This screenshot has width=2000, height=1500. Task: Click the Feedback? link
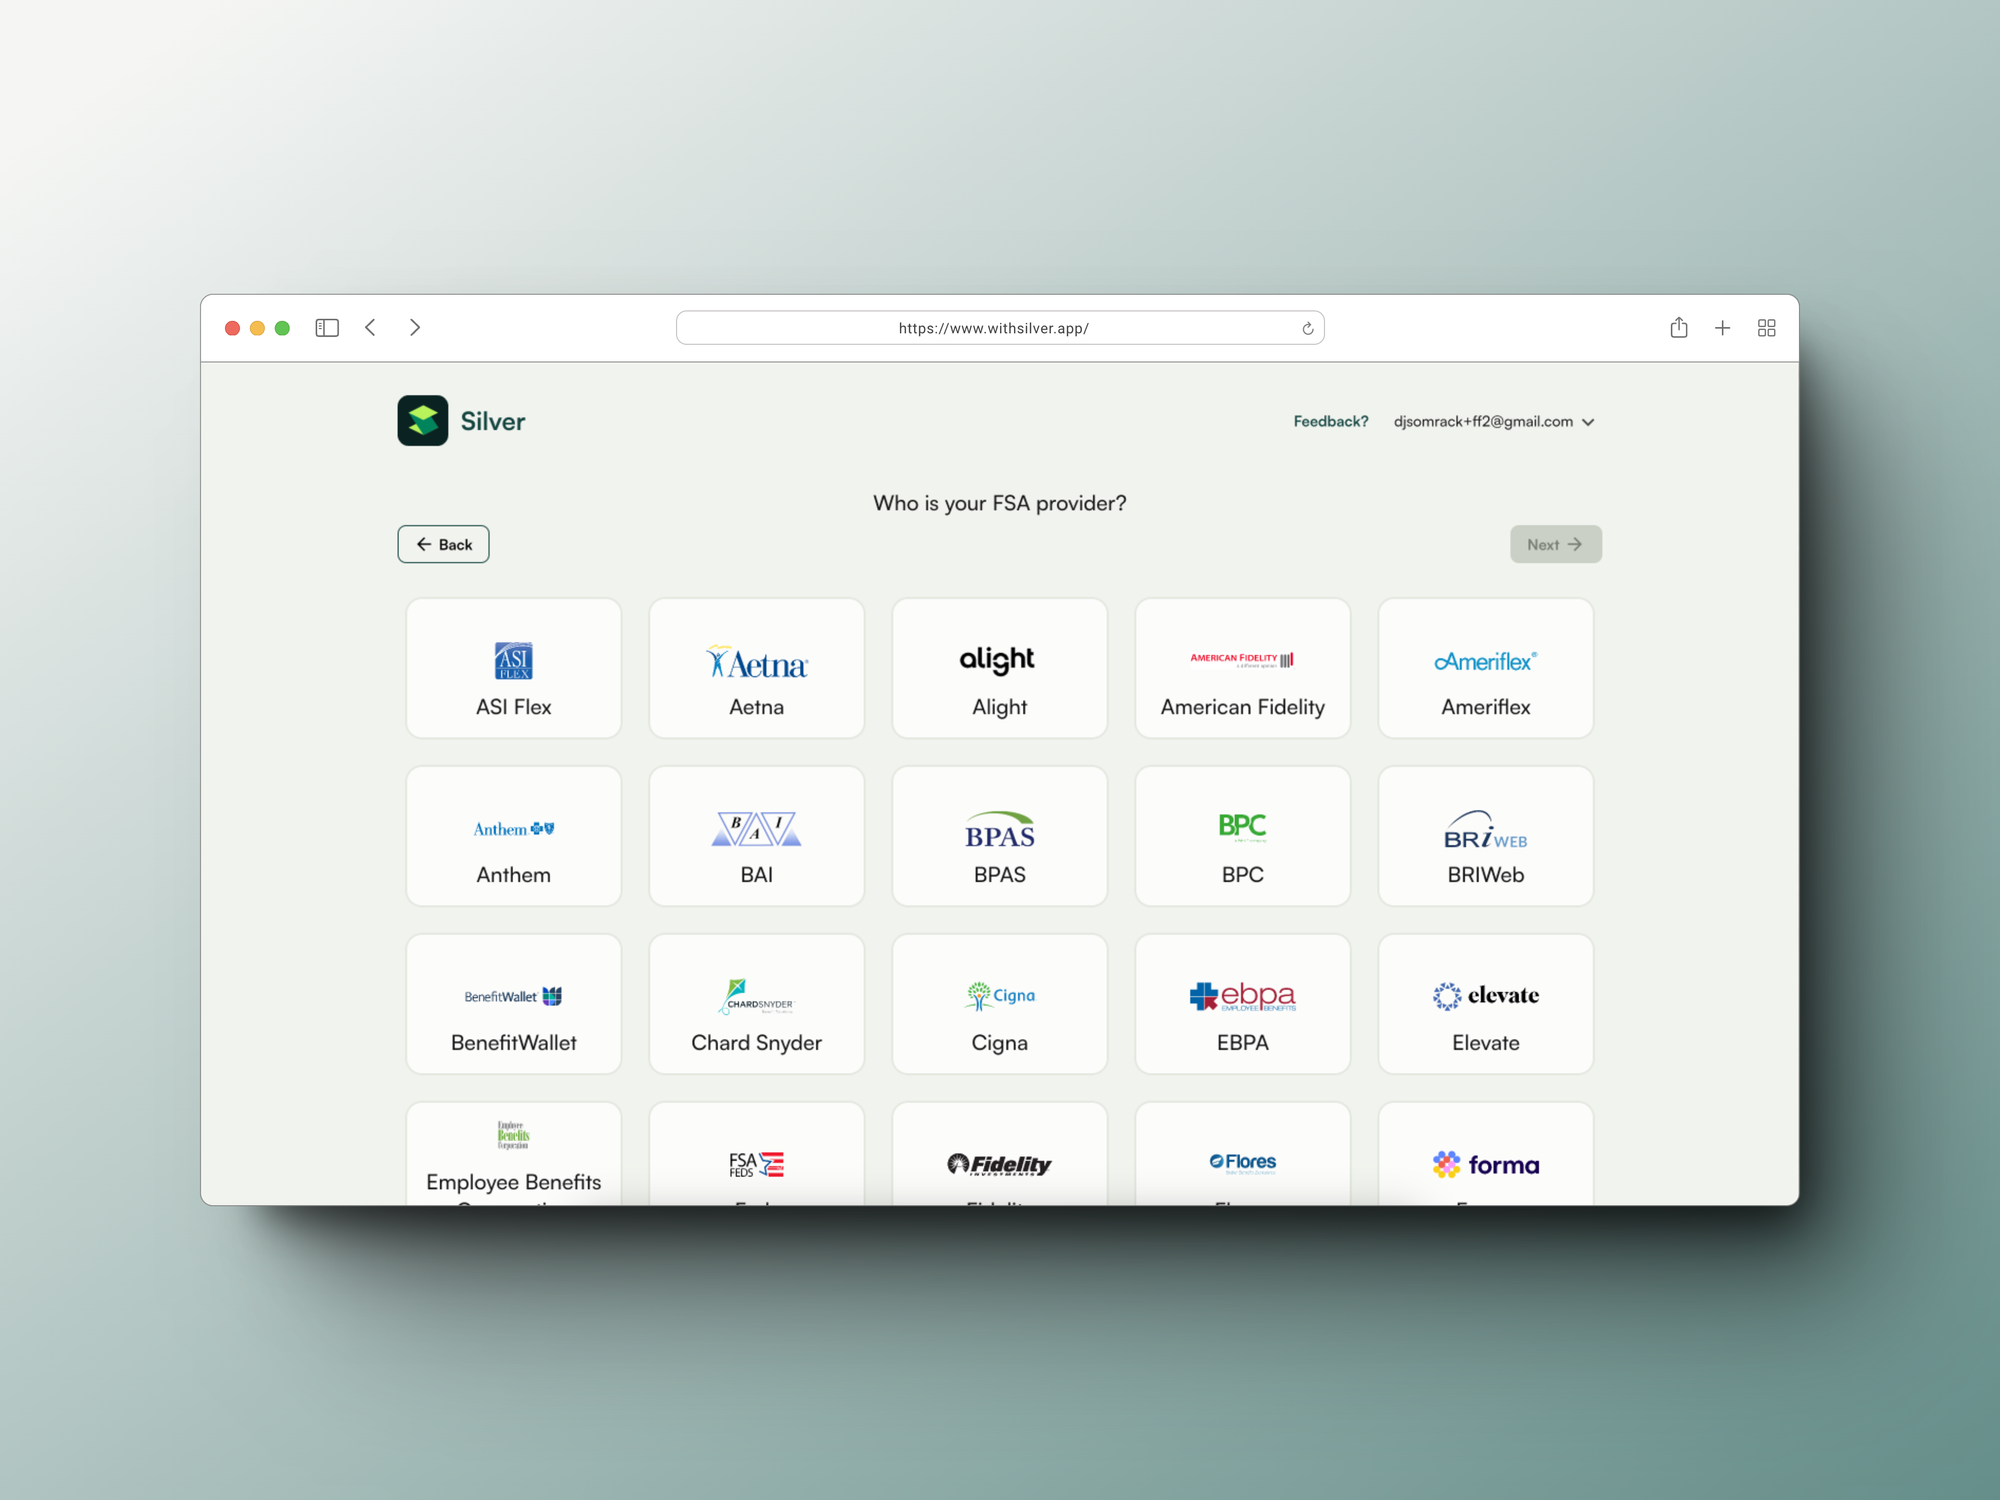pyautogui.click(x=1330, y=422)
